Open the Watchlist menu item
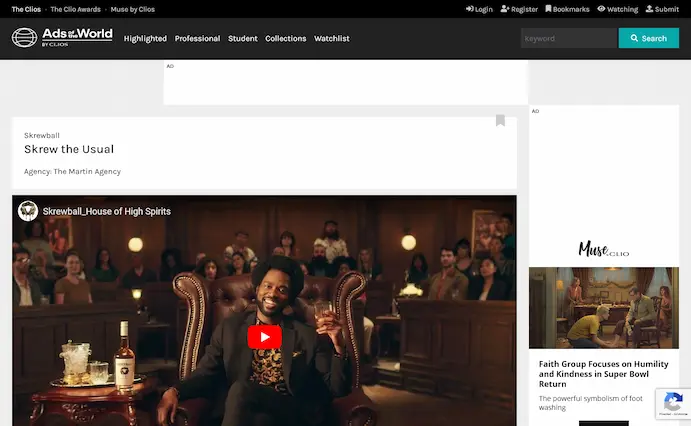Image resolution: width=691 pixels, height=426 pixels. (332, 39)
